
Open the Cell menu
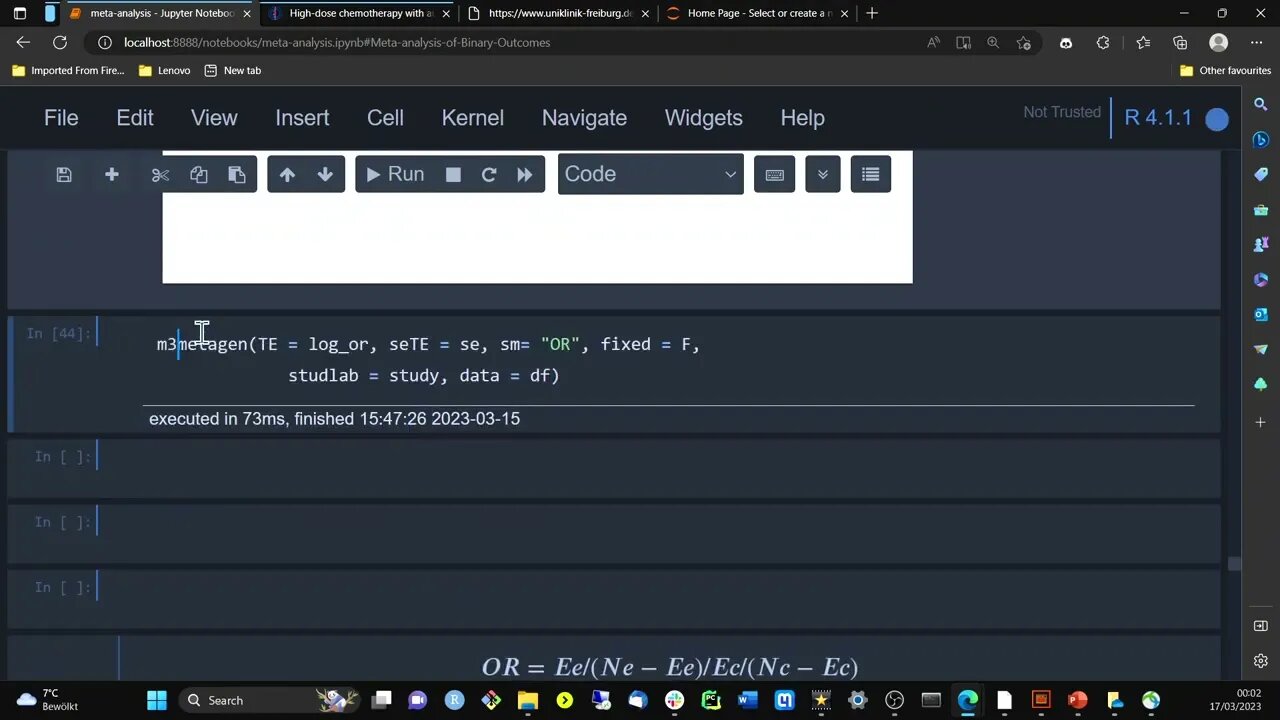[385, 118]
